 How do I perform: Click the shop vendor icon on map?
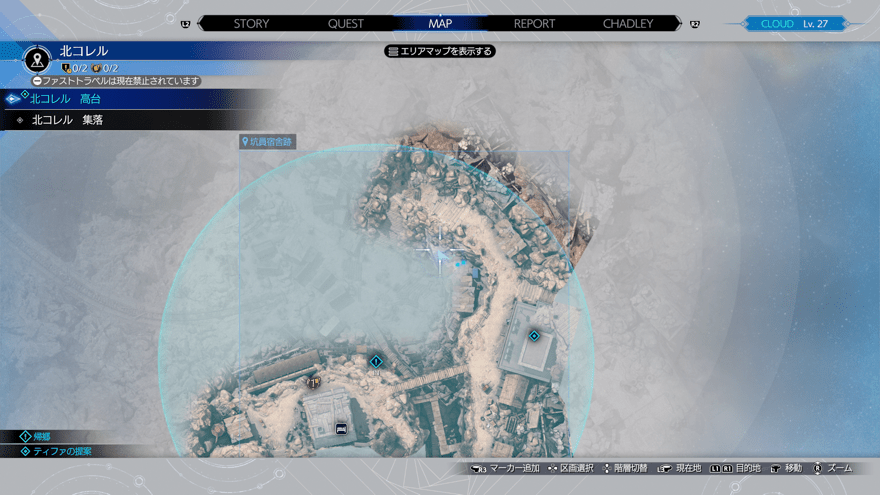tap(314, 381)
